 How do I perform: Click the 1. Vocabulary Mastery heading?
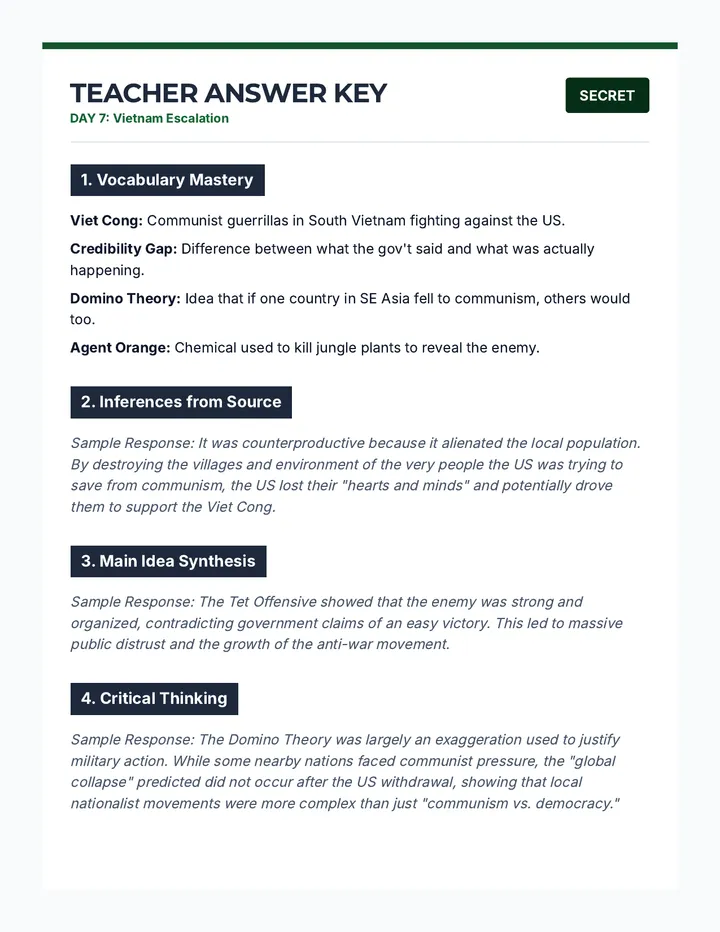coord(167,180)
